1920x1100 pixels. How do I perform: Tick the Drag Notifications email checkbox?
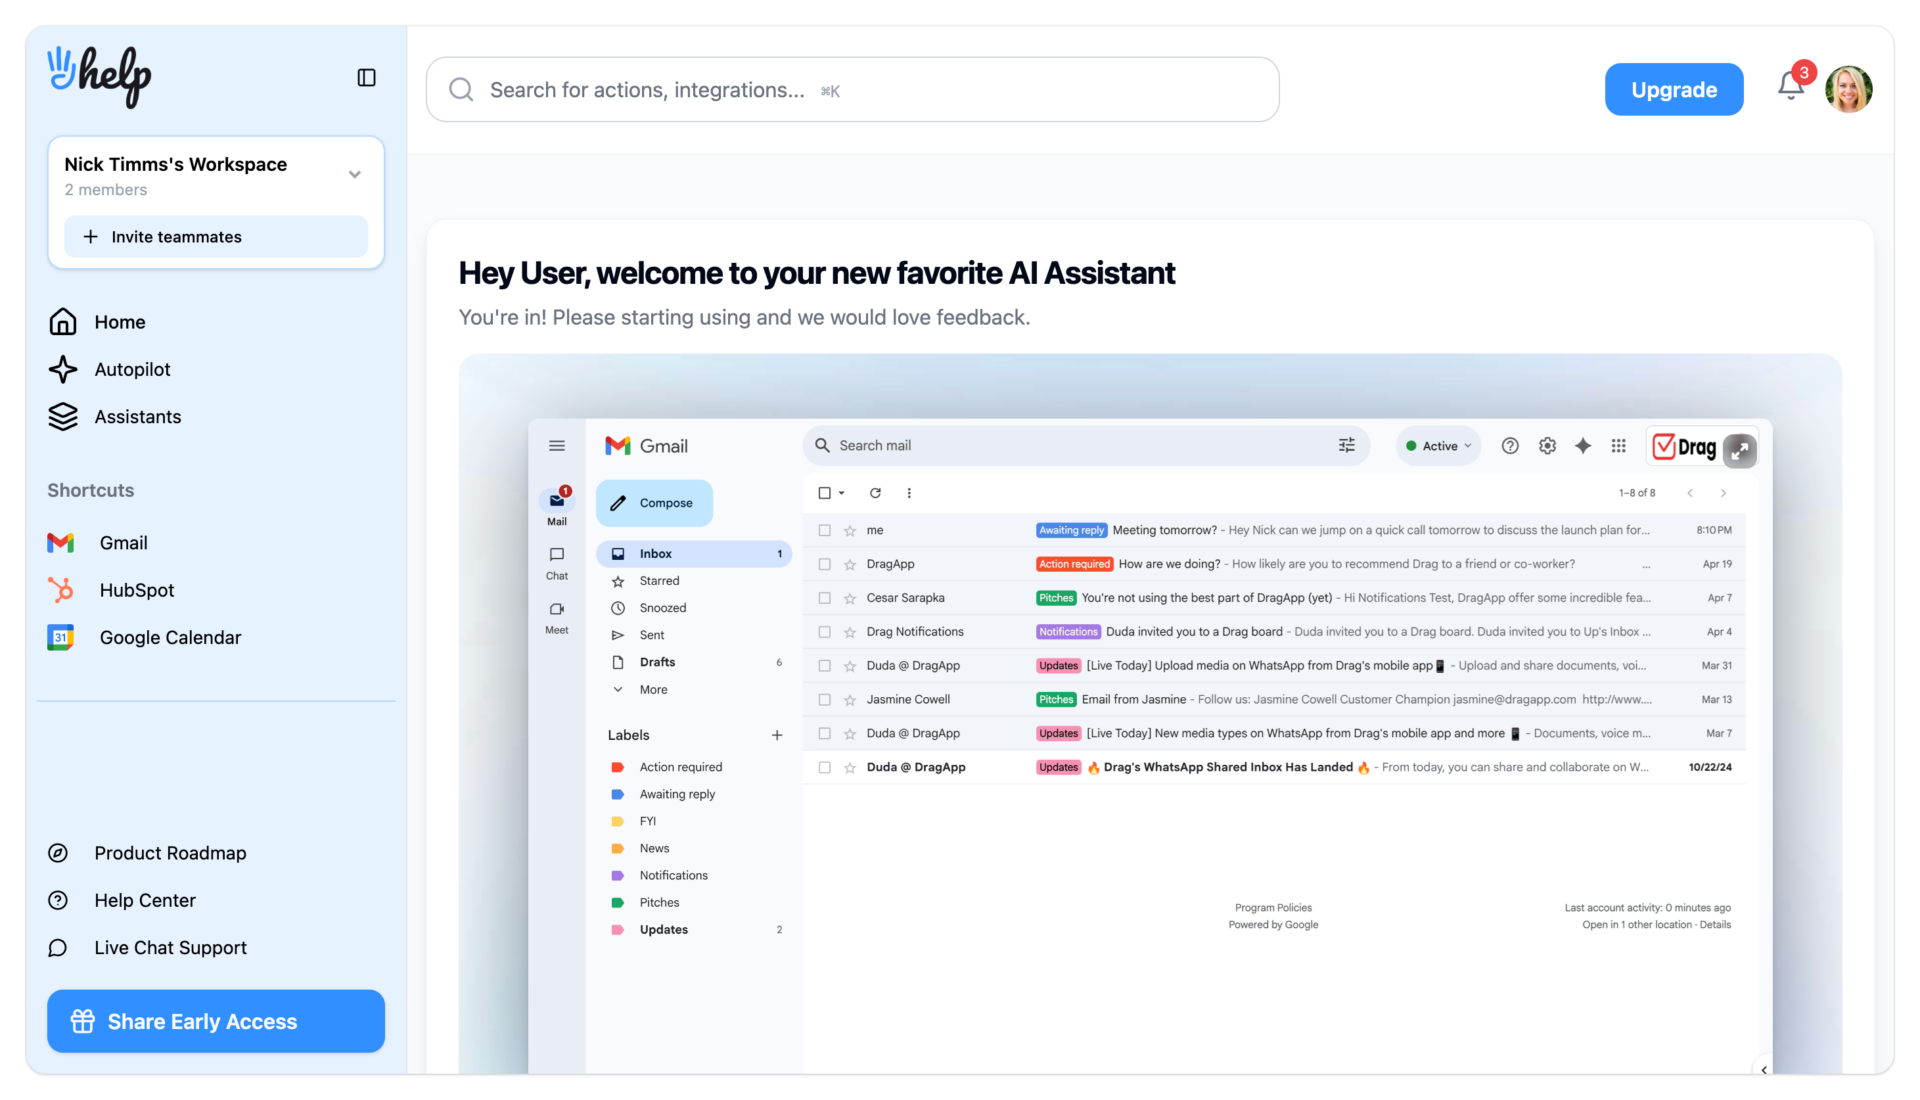coord(824,632)
